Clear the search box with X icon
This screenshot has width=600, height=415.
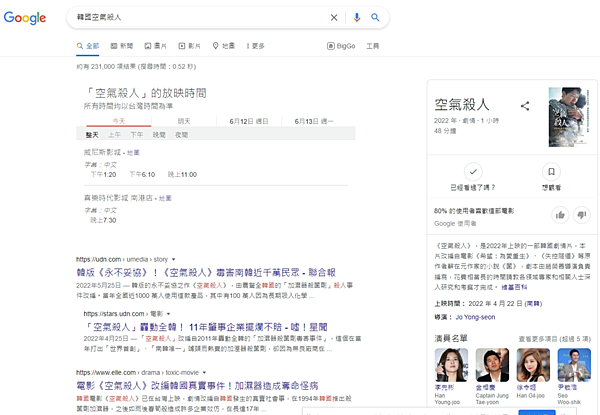[334, 18]
